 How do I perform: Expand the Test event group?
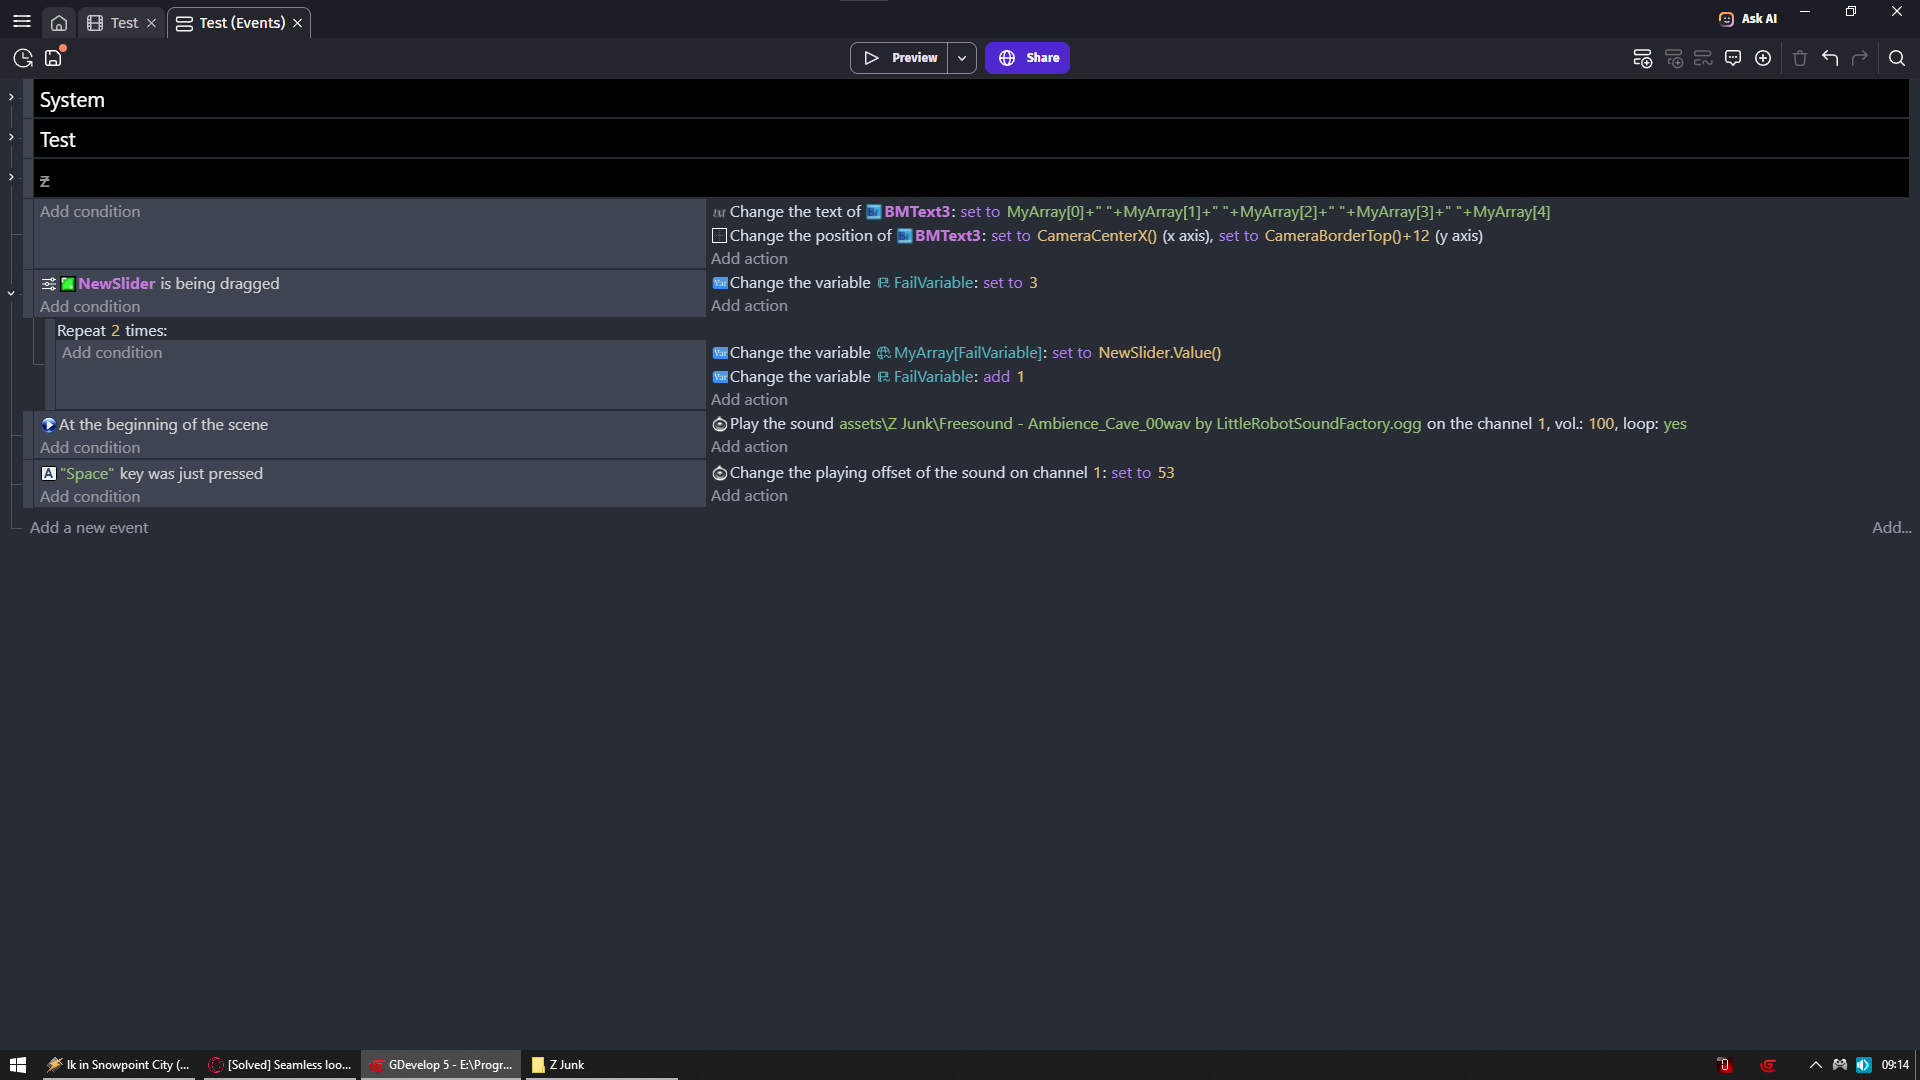tap(11, 137)
